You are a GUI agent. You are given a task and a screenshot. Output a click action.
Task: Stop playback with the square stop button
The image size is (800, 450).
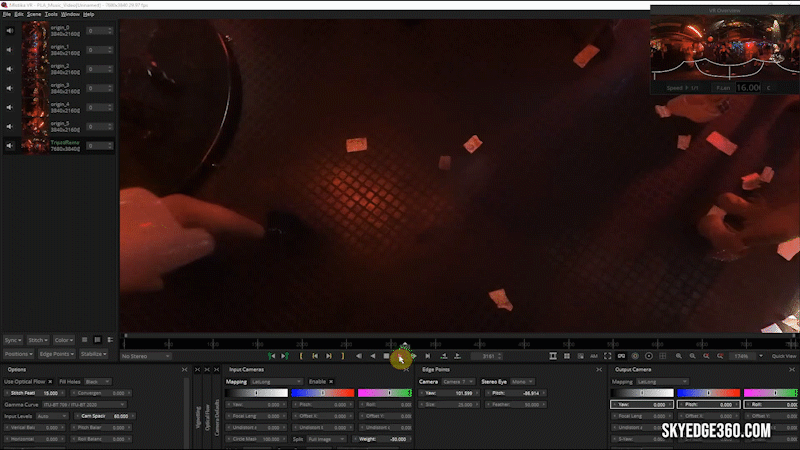387,356
